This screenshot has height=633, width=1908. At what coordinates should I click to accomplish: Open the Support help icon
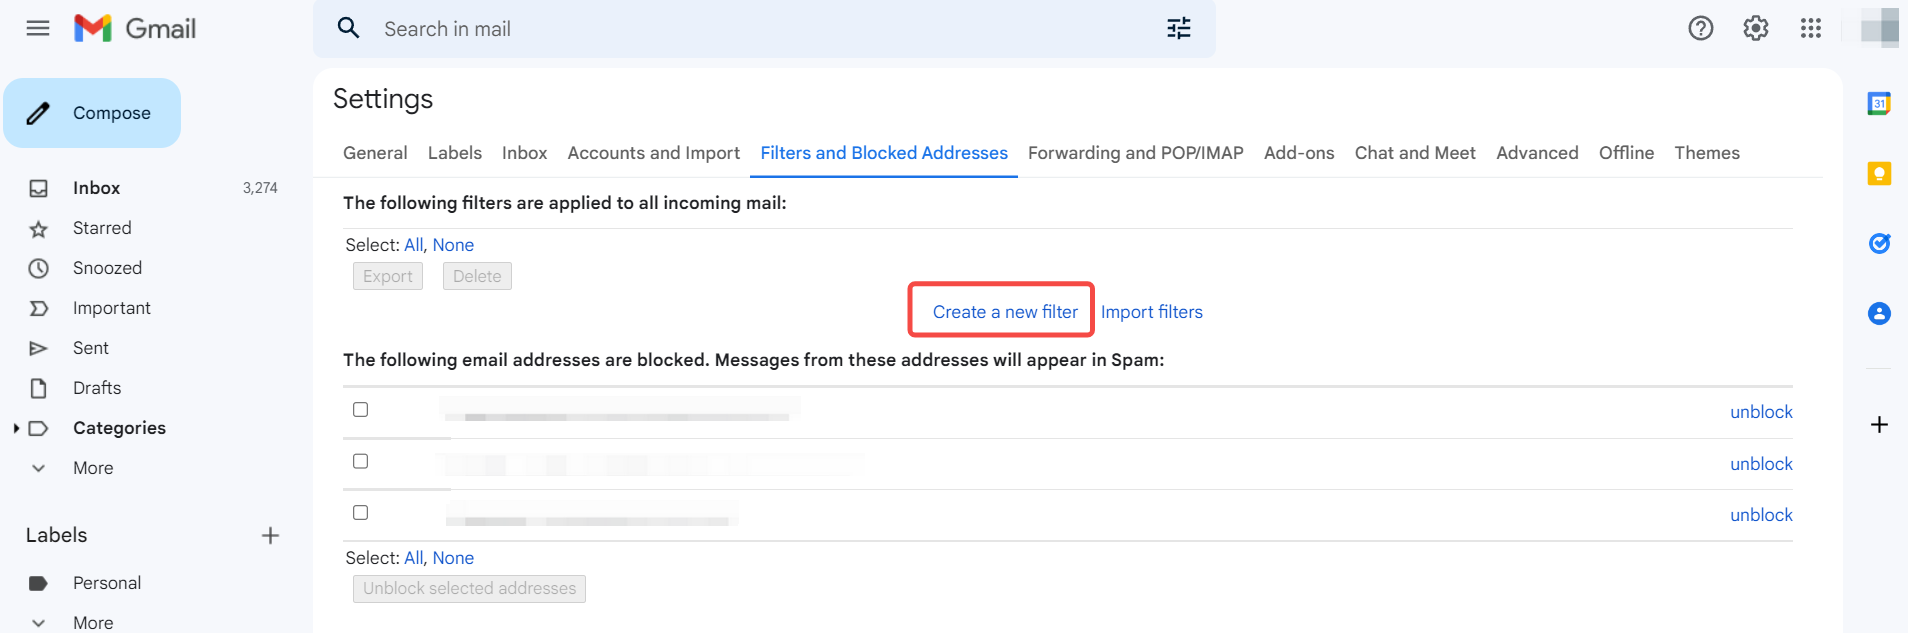click(x=1700, y=28)
